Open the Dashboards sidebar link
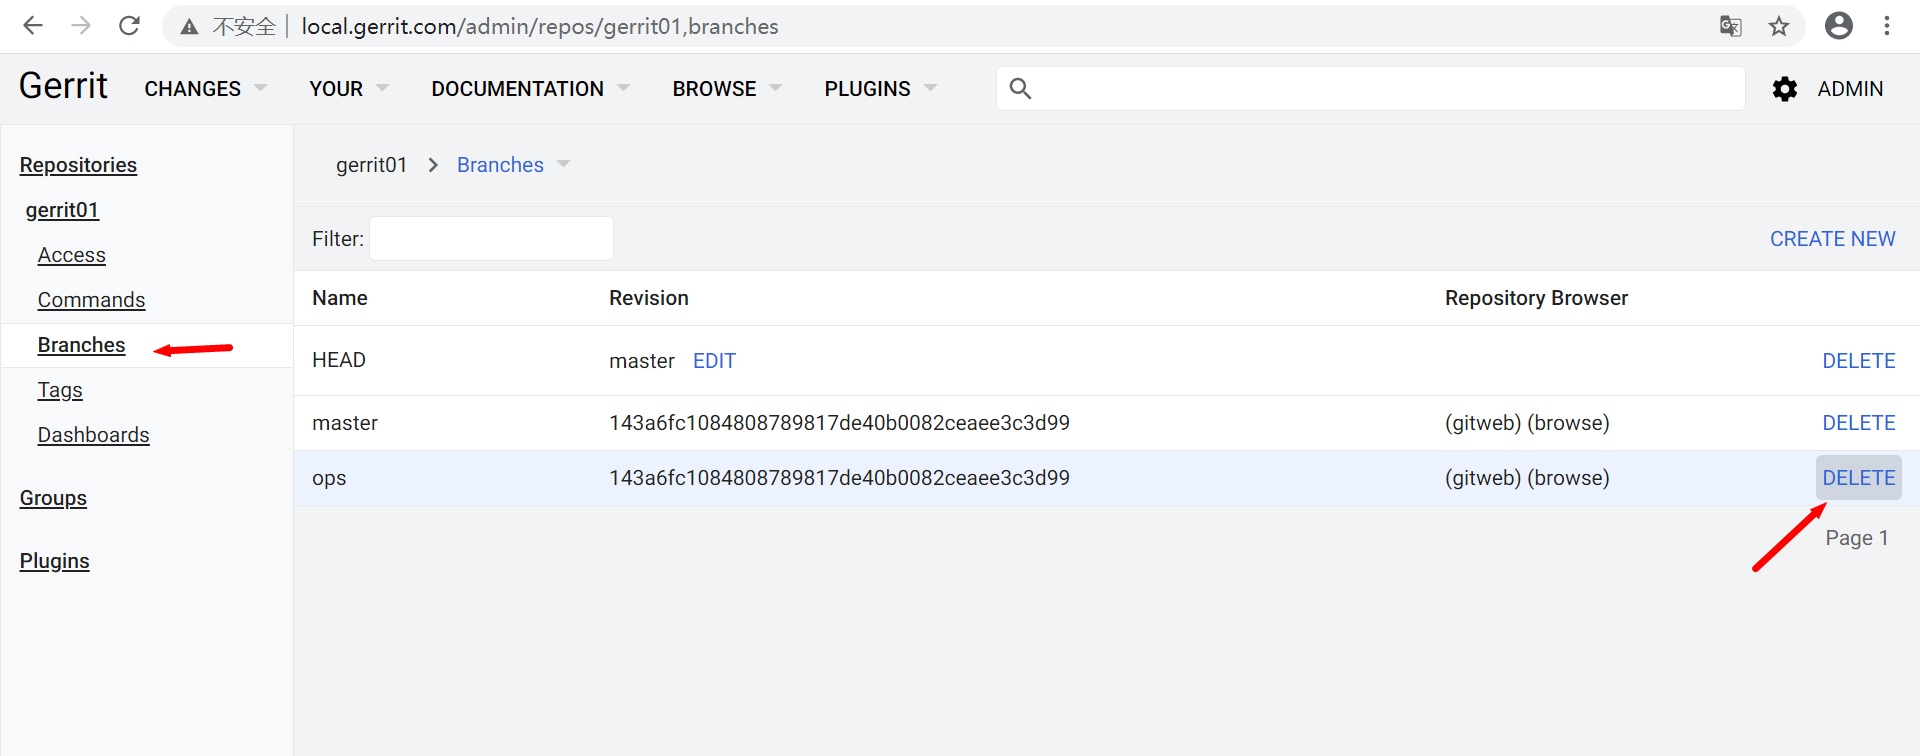Image resolution: width=1920 pixels, height=756 pixels. 93,435
